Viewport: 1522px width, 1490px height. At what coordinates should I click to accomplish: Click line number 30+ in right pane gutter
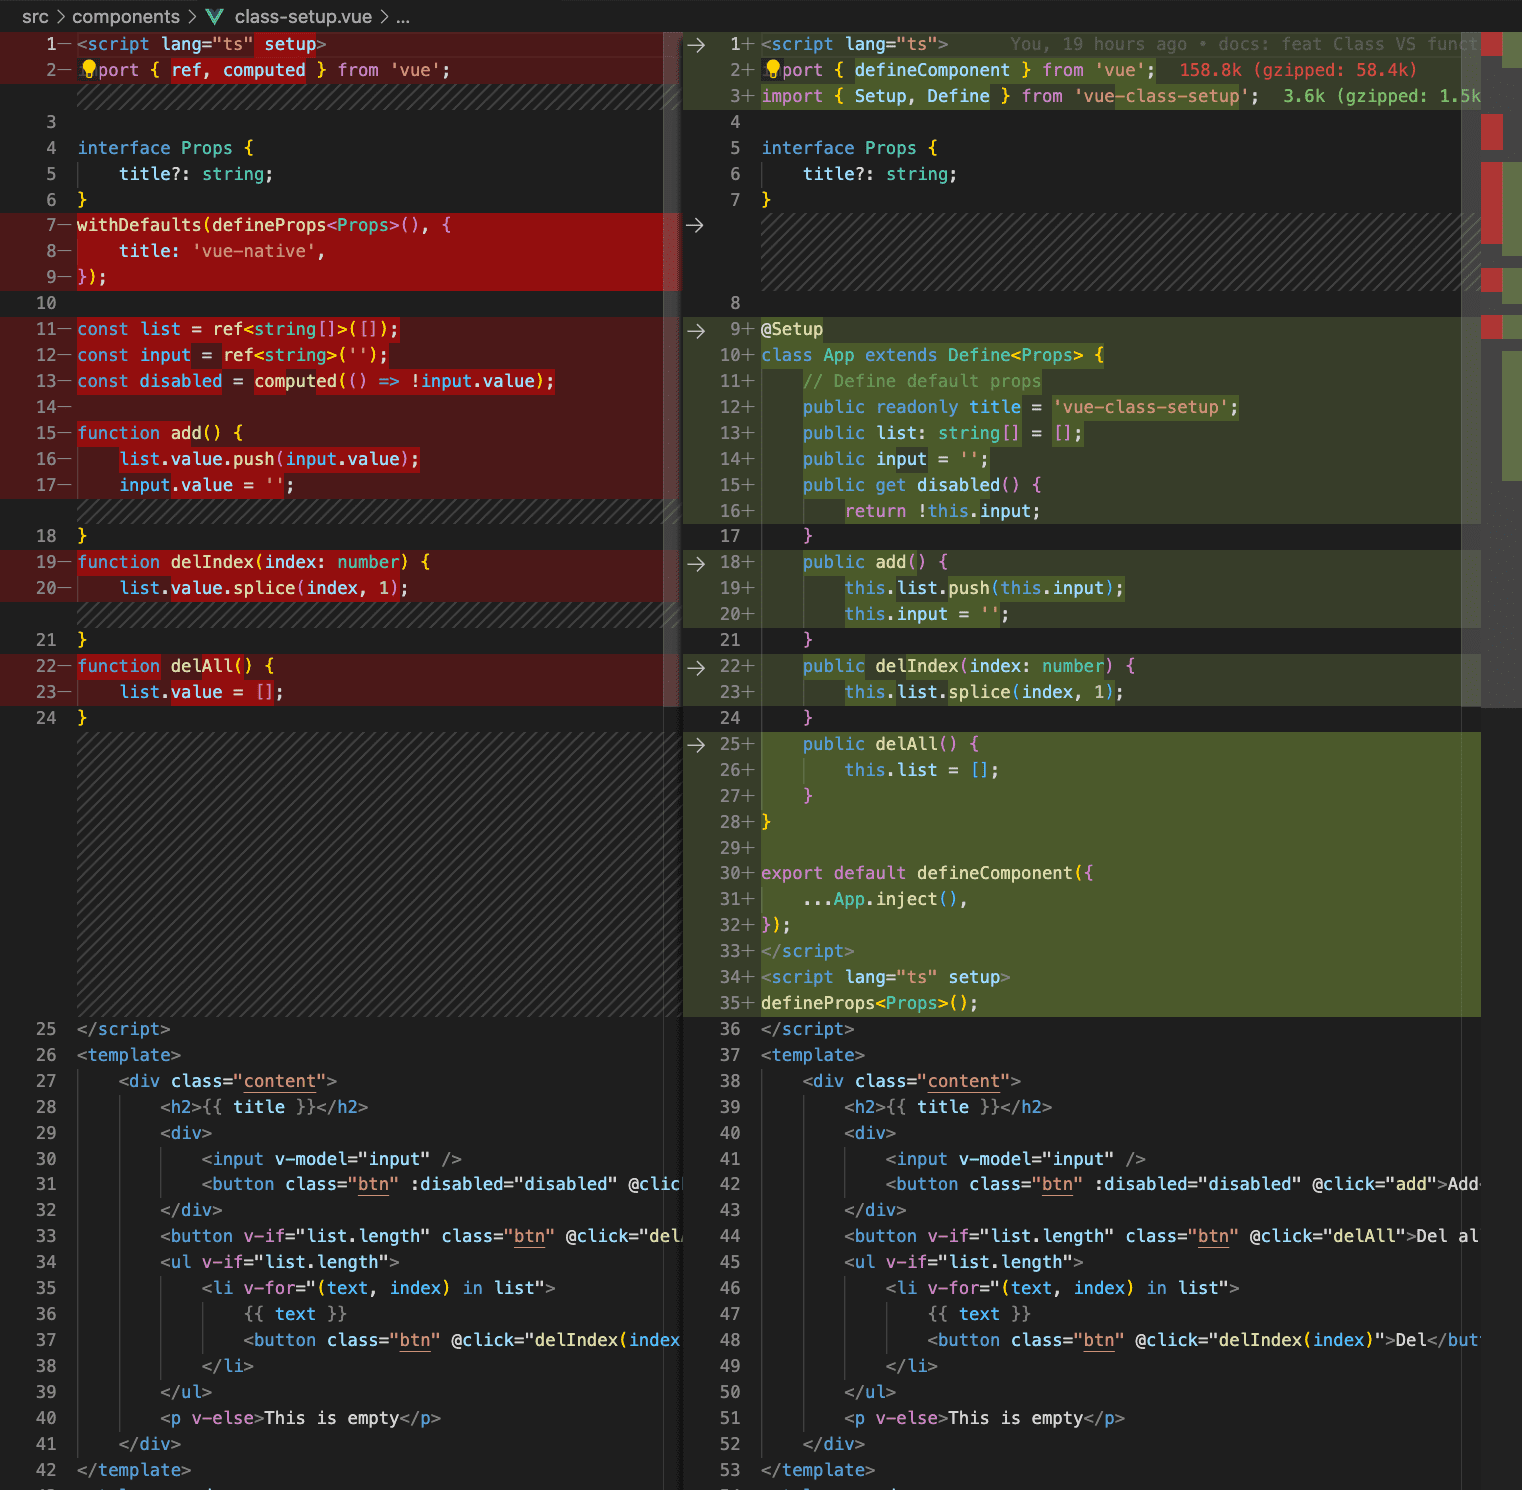tap(737, 873)
